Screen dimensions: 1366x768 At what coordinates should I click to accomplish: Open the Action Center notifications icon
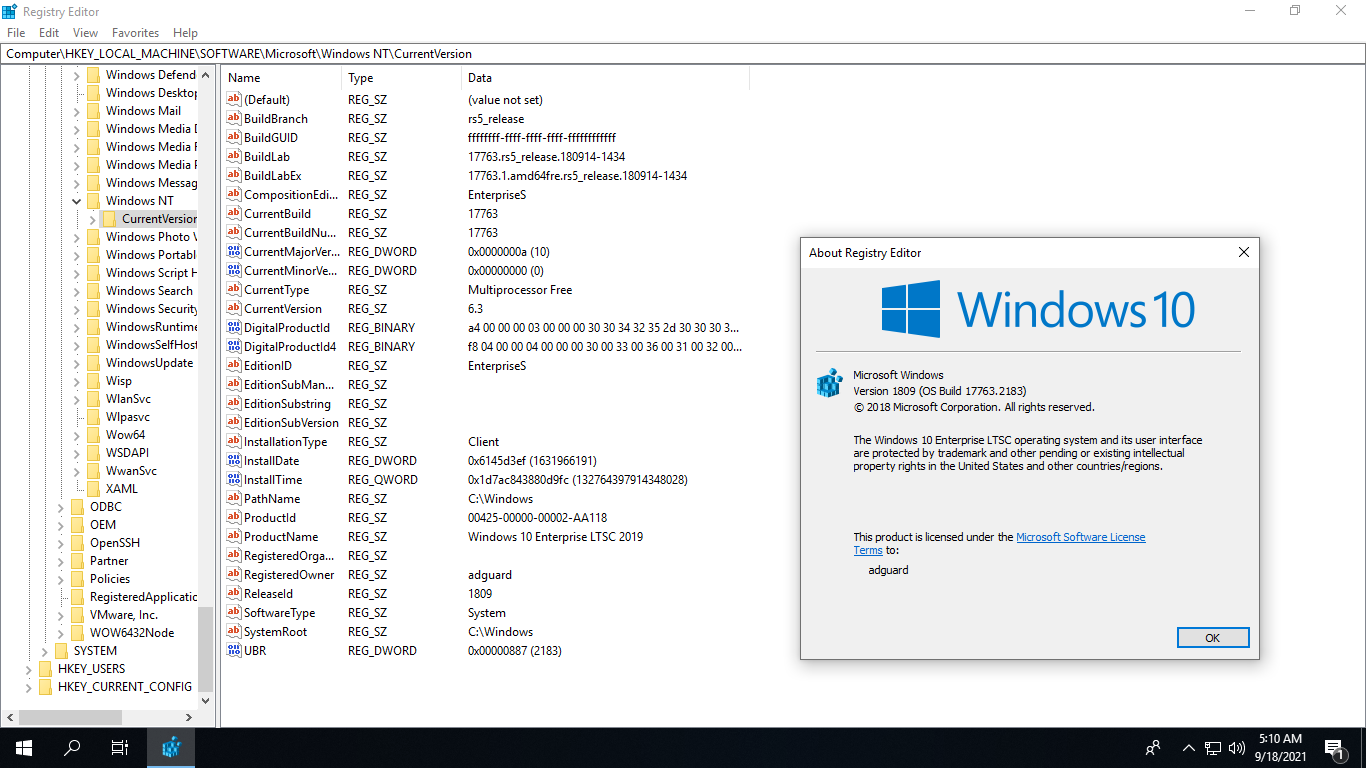(1335, 748)
